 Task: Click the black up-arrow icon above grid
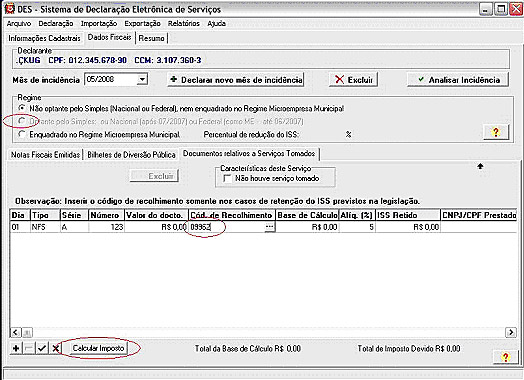(480, 166)
